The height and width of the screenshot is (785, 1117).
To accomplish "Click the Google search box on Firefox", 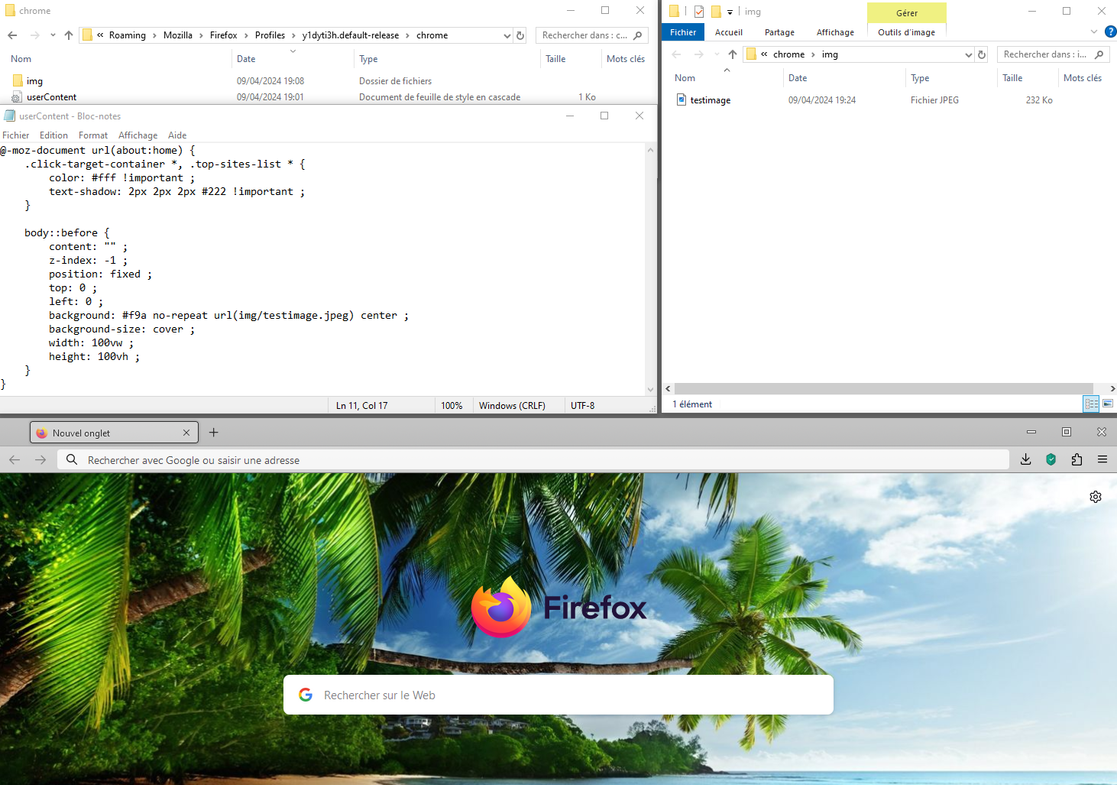I will (x=558, y=695).
